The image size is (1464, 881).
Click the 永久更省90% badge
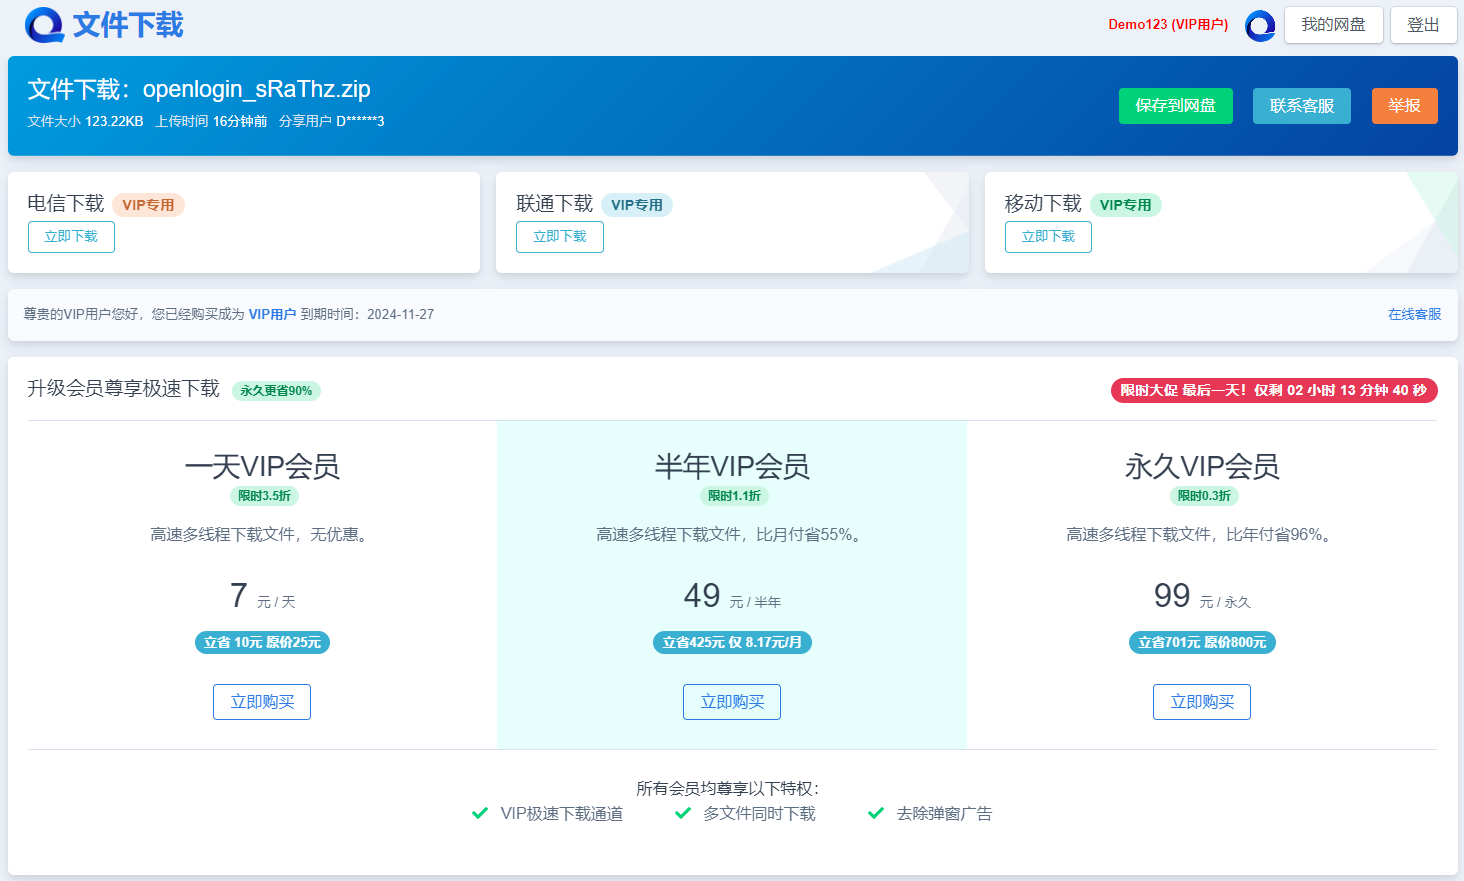click(x=276, y=391)
